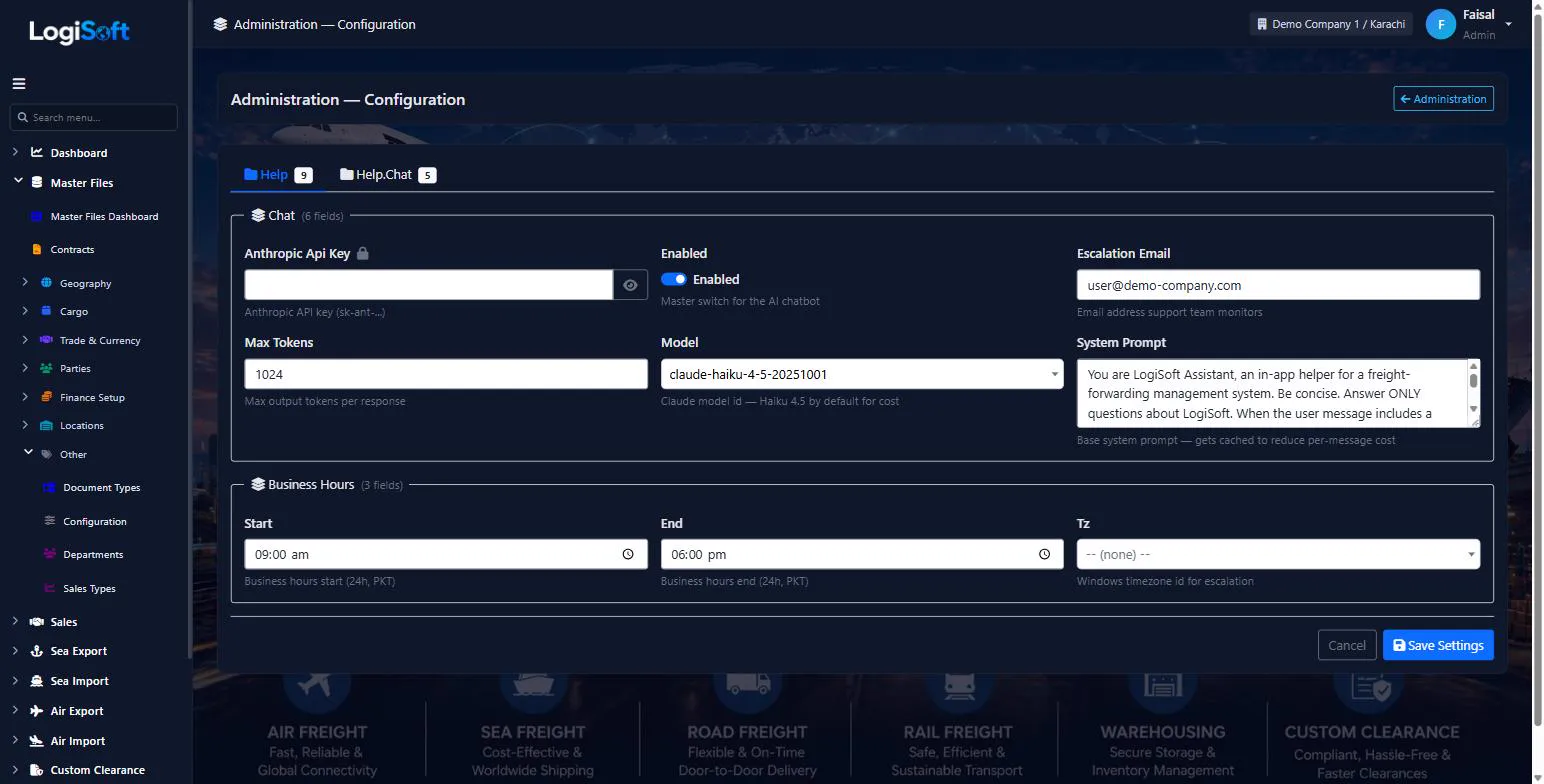
Task: Click the sidebar vertical scrollbar
Action: (x=190, y=330)
